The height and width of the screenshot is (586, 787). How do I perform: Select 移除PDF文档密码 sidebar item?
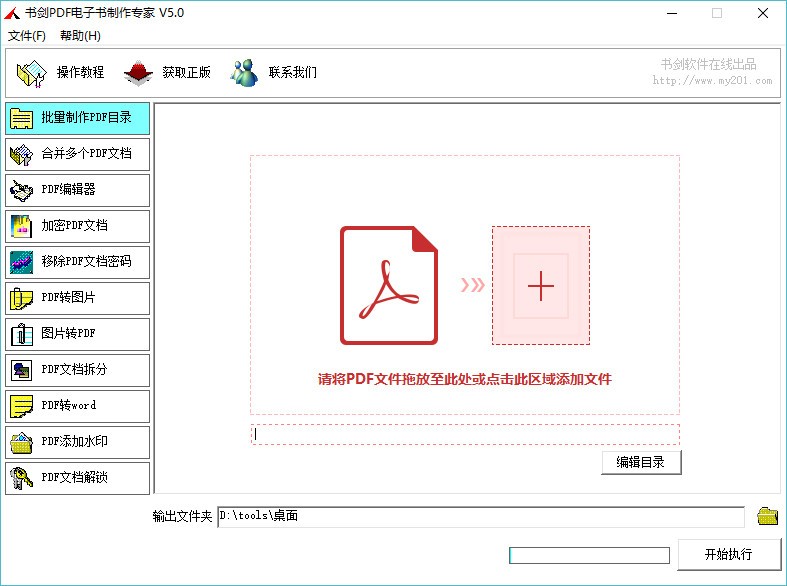[77, 262]
